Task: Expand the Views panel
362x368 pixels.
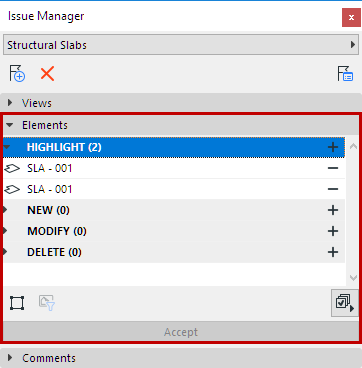Action: click(10, 103)
